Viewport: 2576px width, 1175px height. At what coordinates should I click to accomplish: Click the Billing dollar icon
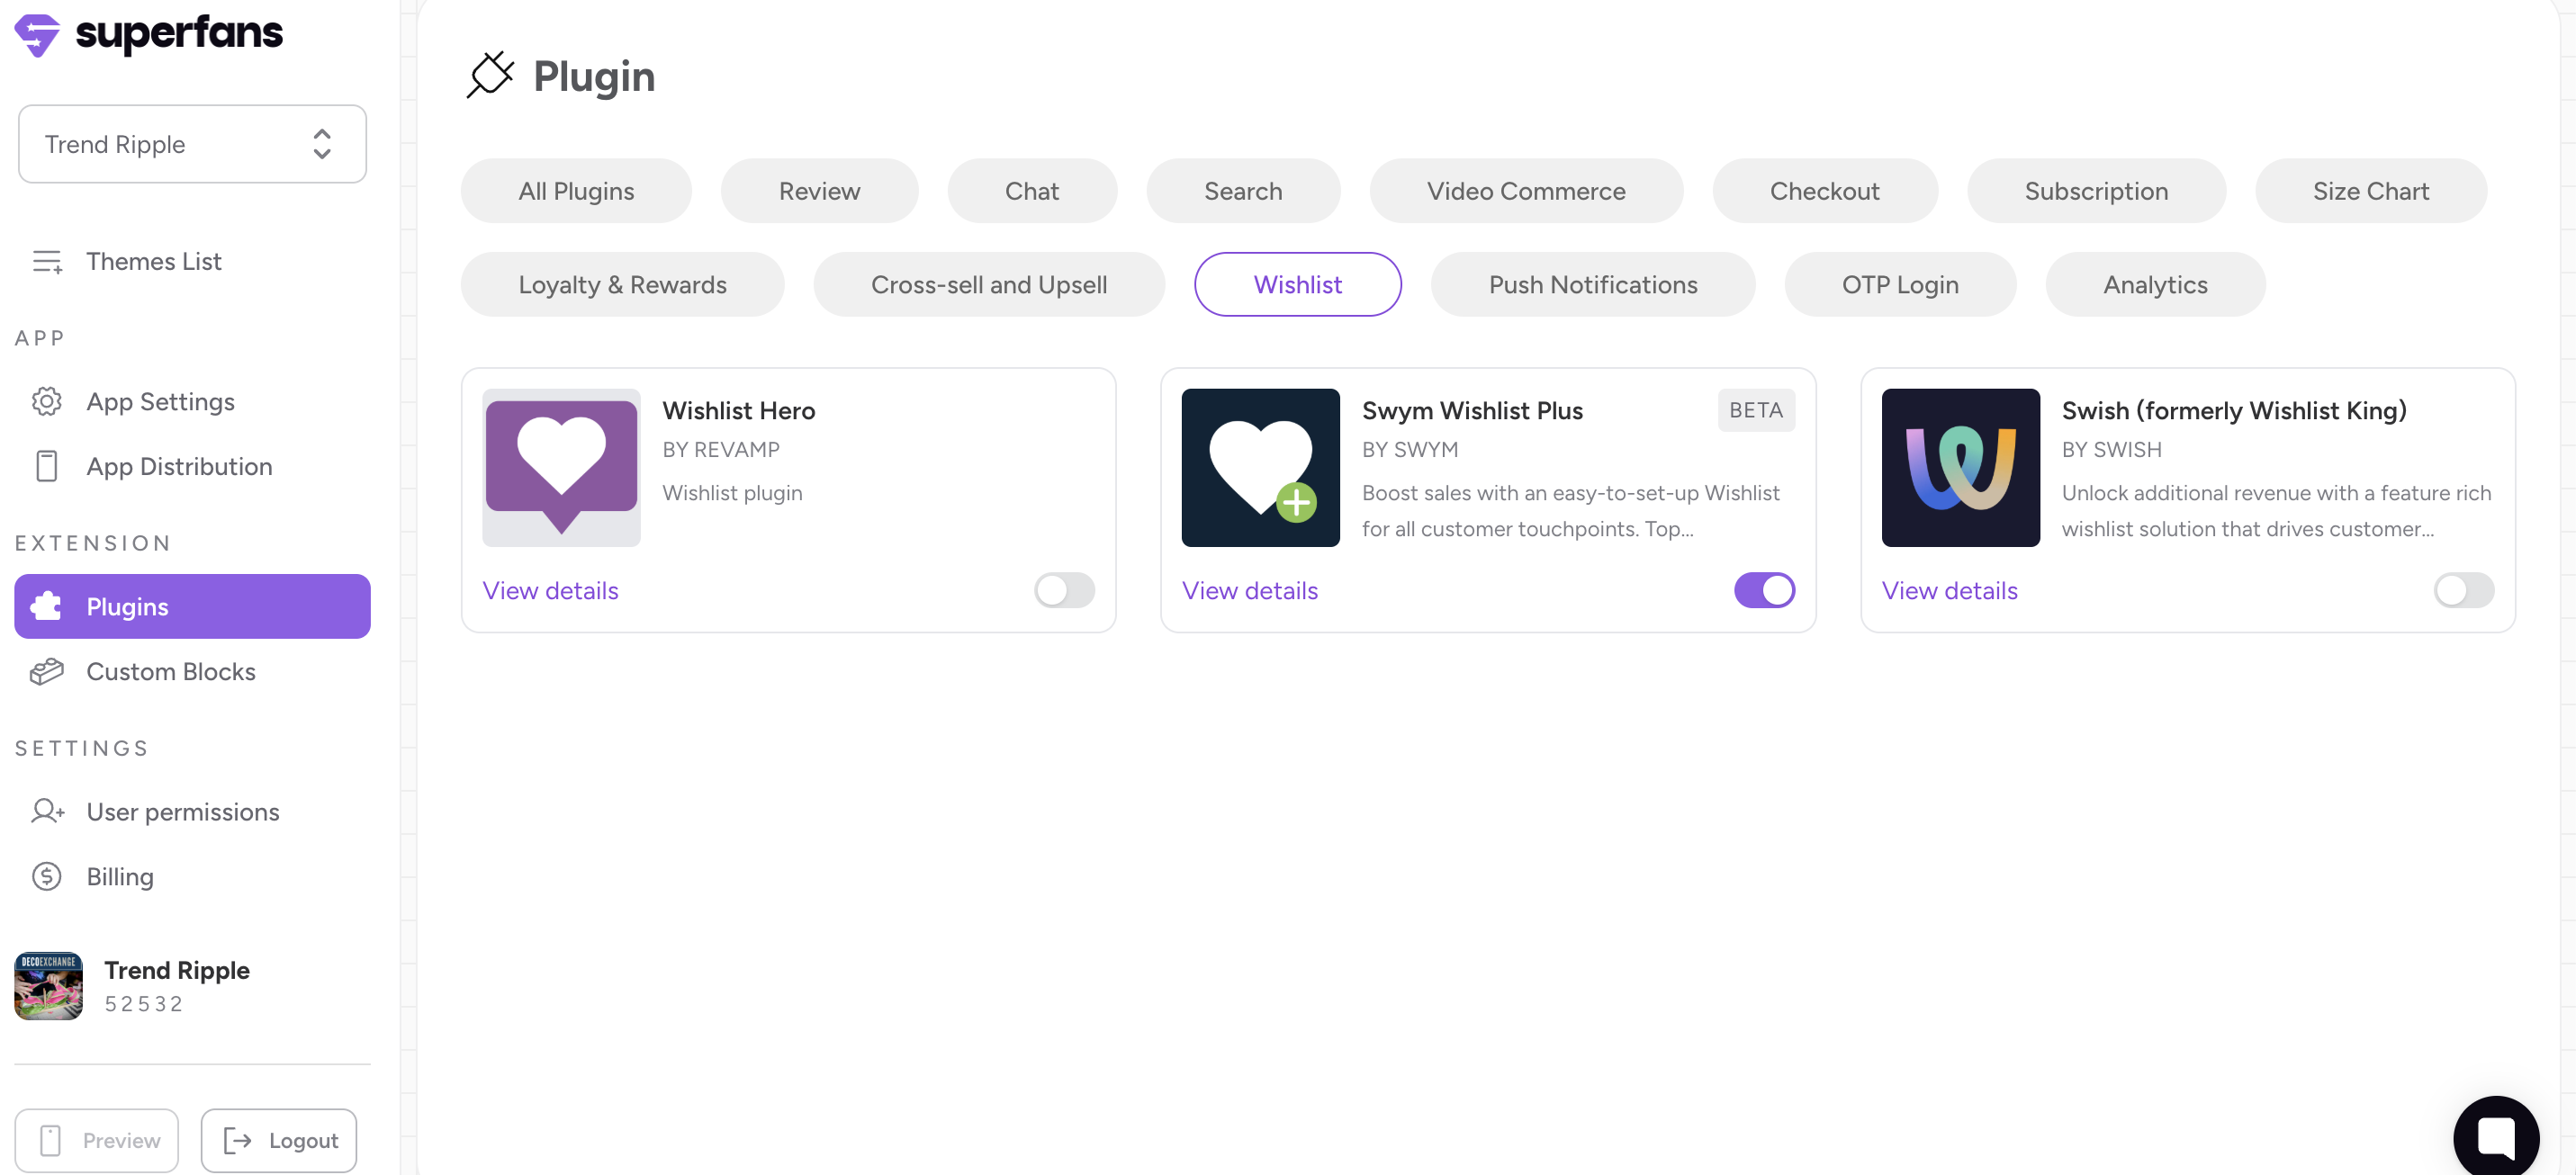pos(47,876)
